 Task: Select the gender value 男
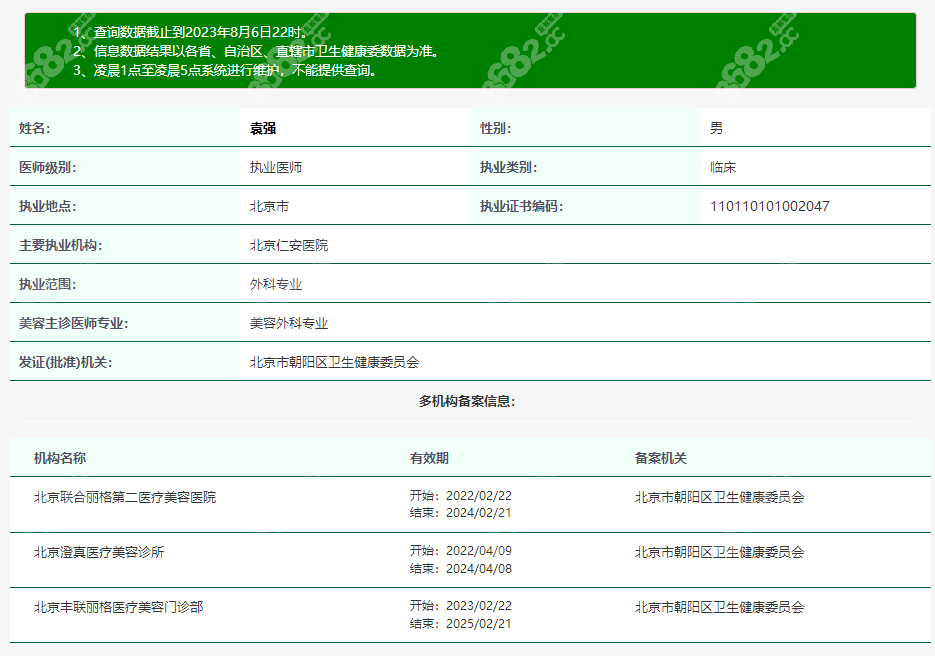[x=716, y=128]
